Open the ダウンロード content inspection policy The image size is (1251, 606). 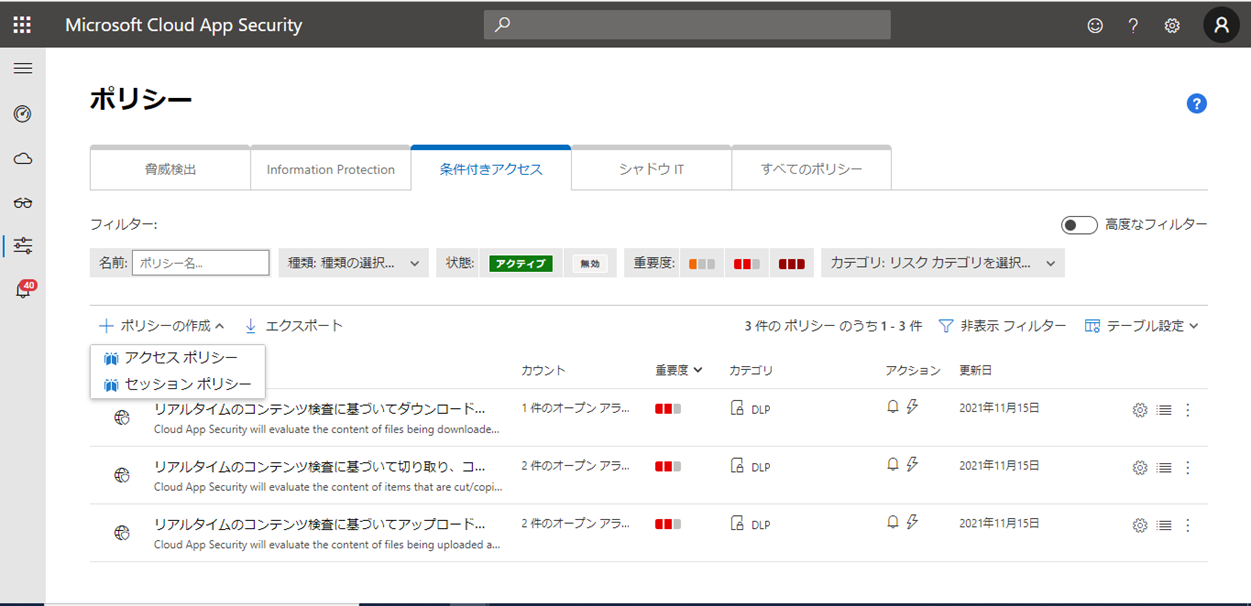click(x=320, y=409)
